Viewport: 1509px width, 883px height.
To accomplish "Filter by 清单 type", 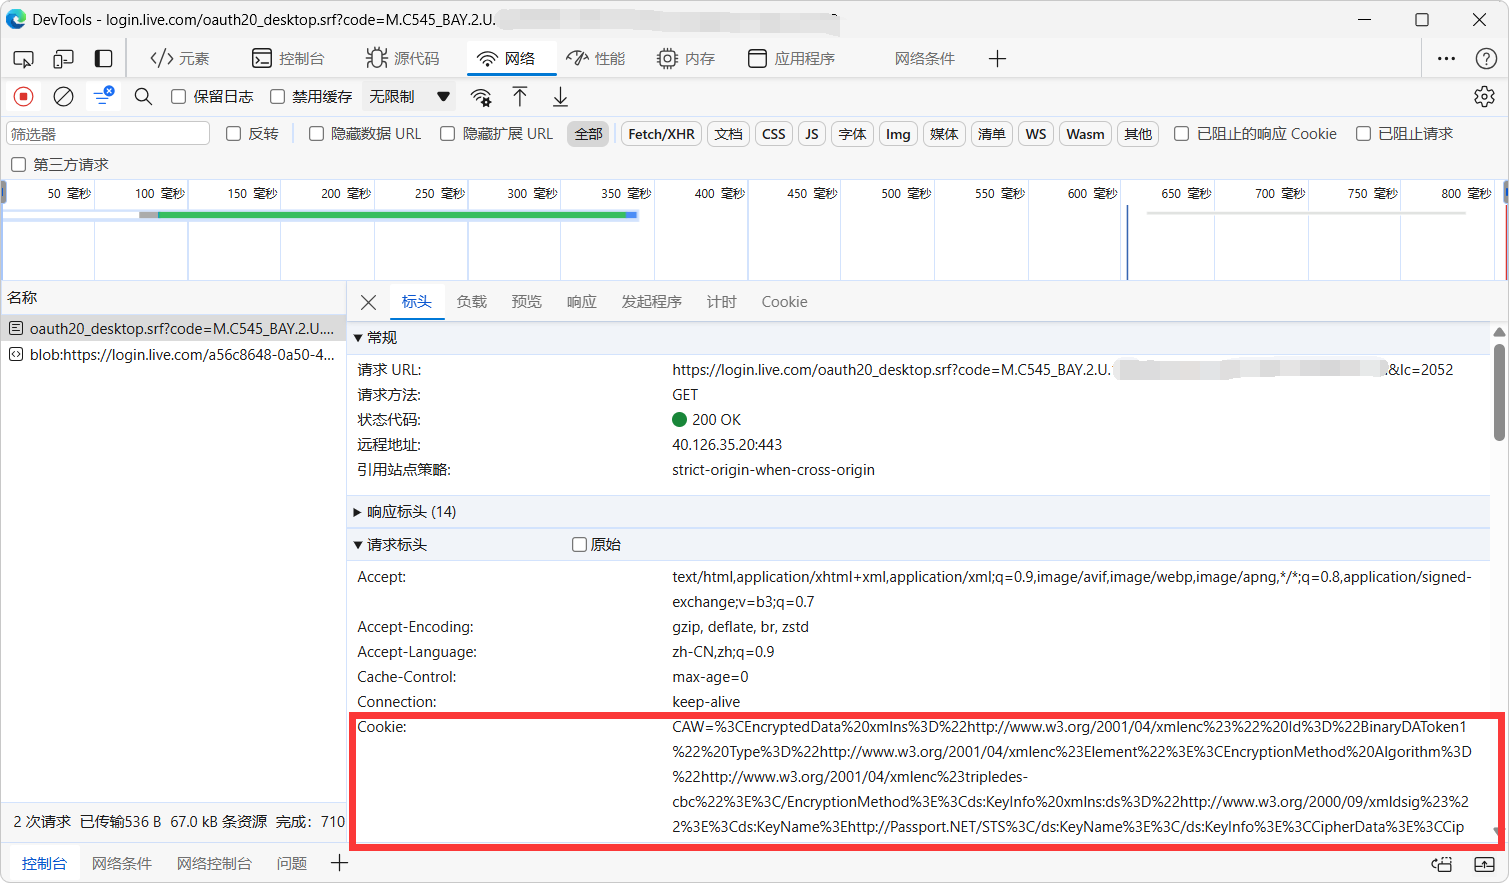I will pos(991,134).
